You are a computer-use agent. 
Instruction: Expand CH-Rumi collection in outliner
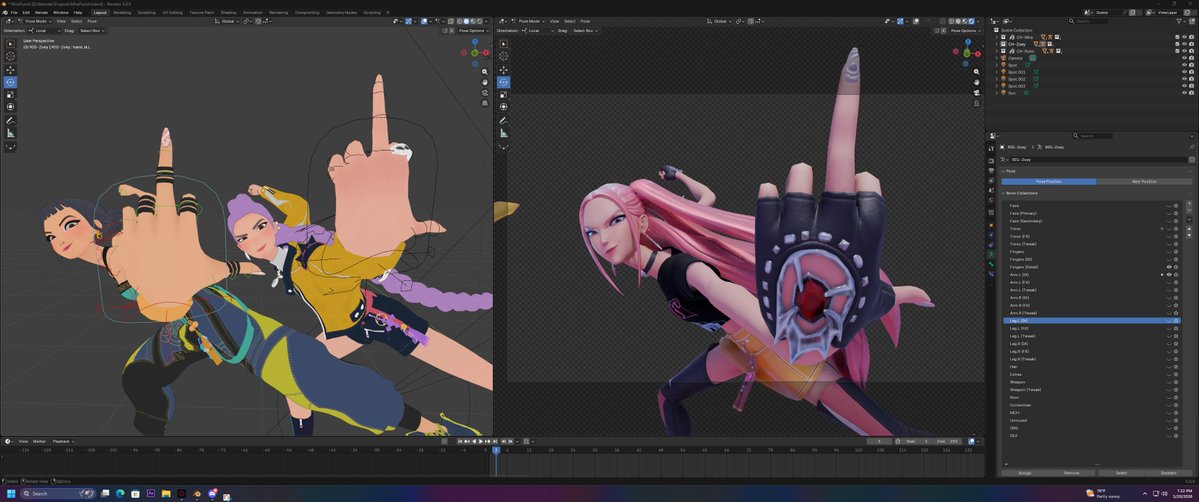(996, 51)
